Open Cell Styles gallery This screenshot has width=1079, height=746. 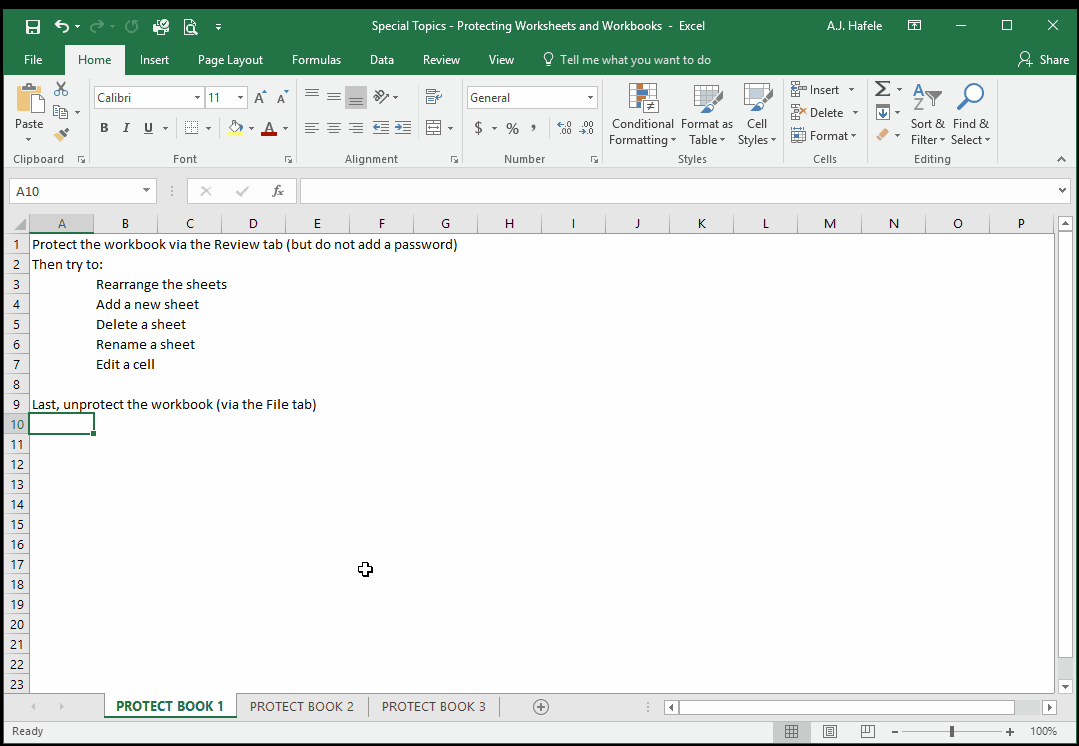(757, 114)
